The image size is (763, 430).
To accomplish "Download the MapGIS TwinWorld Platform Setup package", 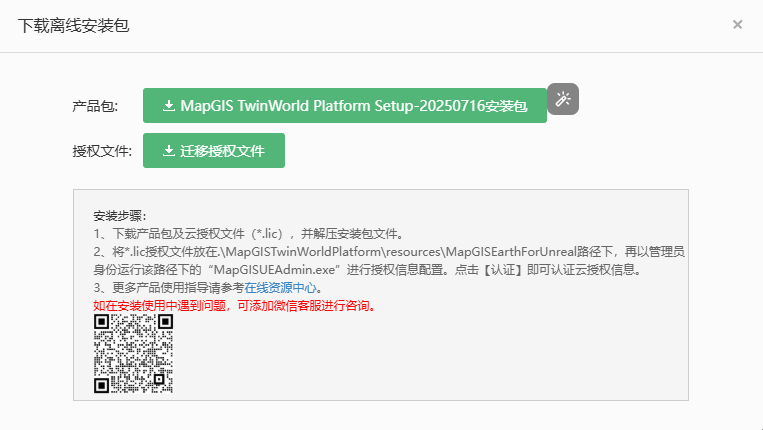I will [345, 106].
